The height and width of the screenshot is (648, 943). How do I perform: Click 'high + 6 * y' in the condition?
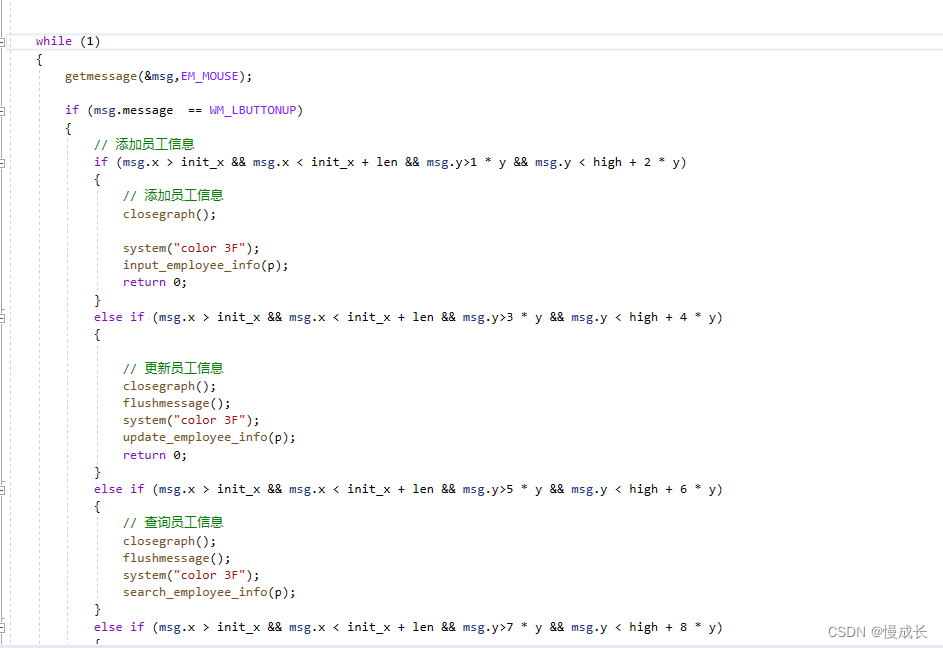672,489
